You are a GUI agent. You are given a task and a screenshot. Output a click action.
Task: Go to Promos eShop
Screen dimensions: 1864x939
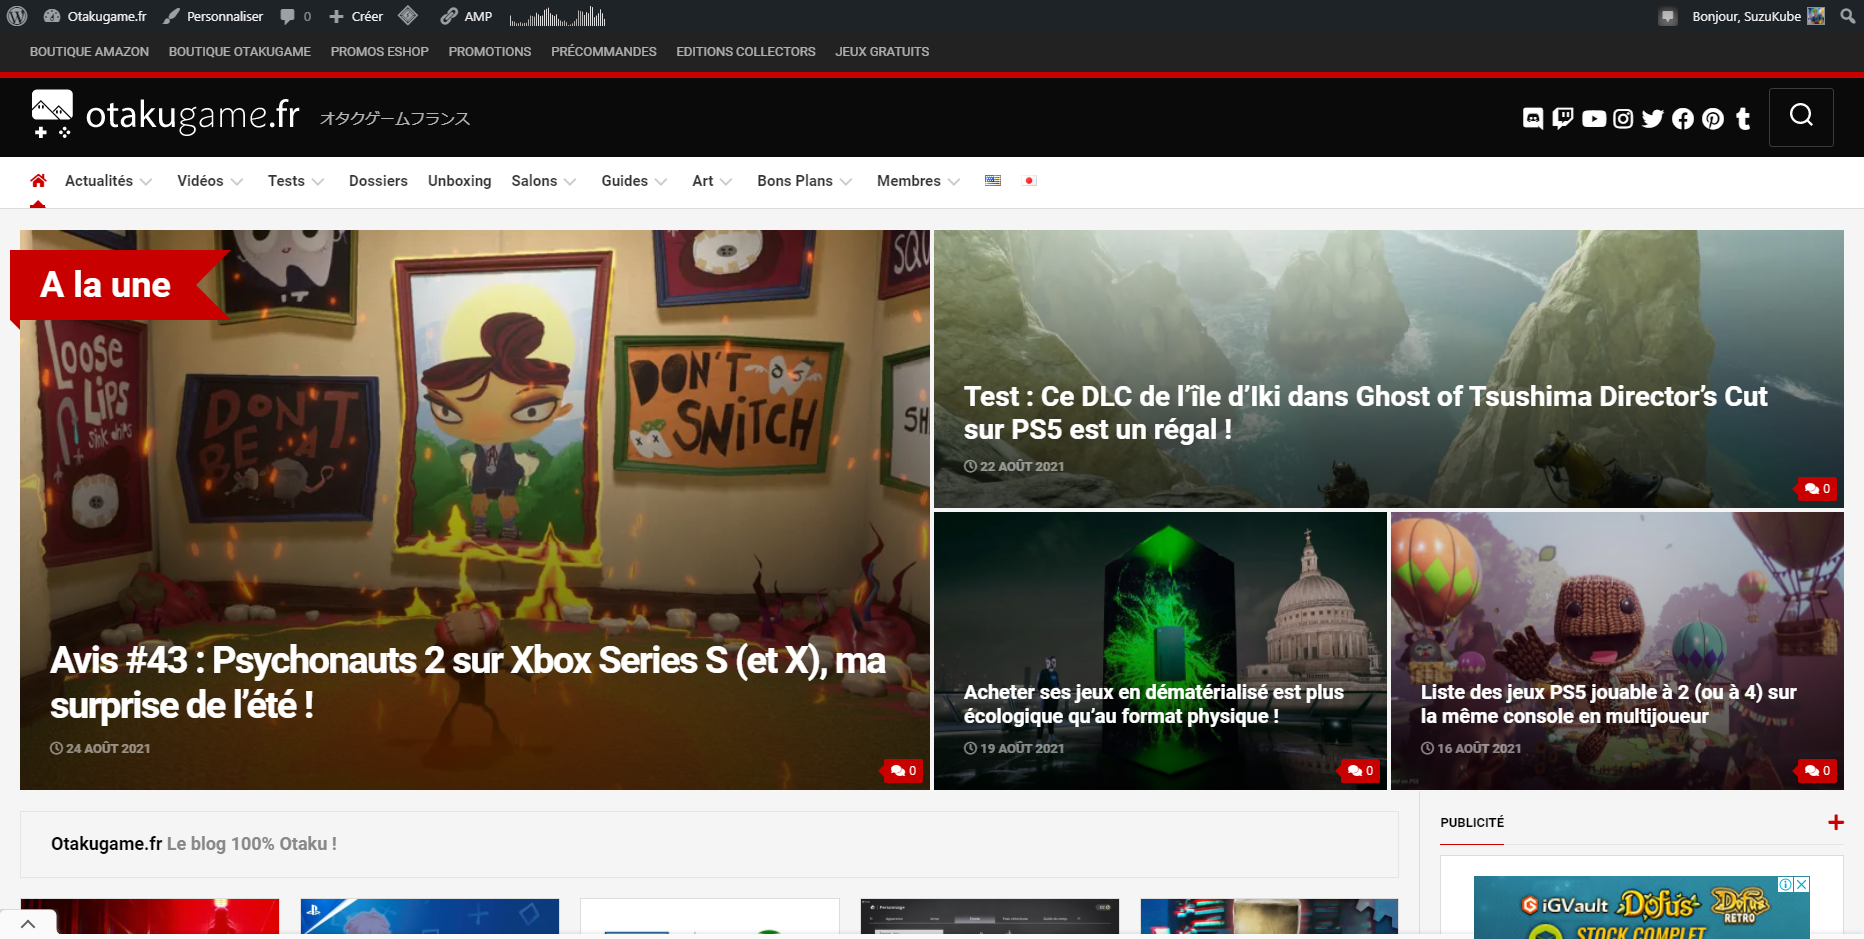[380, 52]
